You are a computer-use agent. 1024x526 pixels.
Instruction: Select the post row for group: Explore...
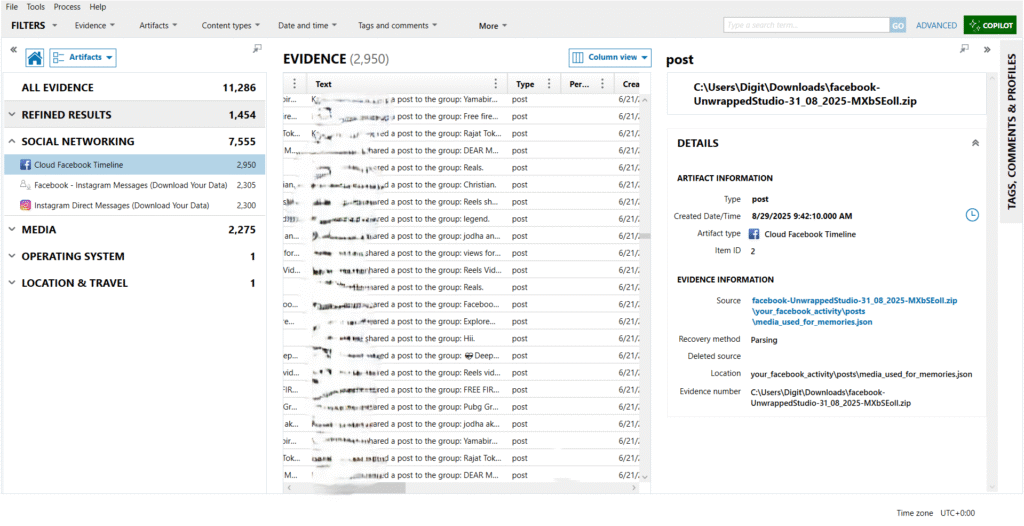pyautogui.click(x=461, y=321)
